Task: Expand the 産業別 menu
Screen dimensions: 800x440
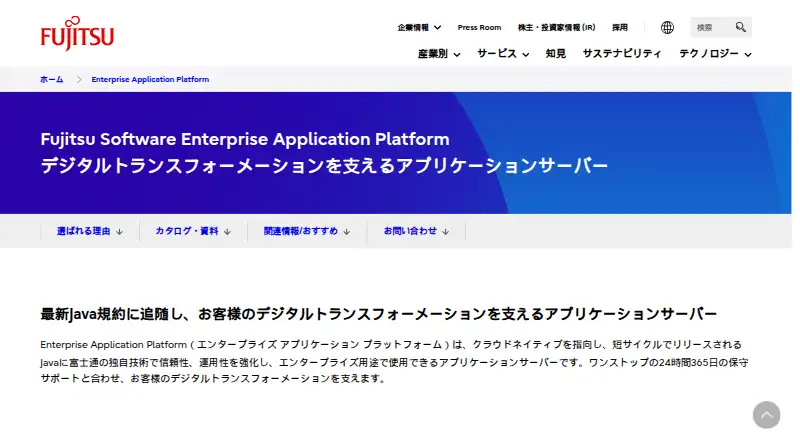Action: tap(439, 54)
